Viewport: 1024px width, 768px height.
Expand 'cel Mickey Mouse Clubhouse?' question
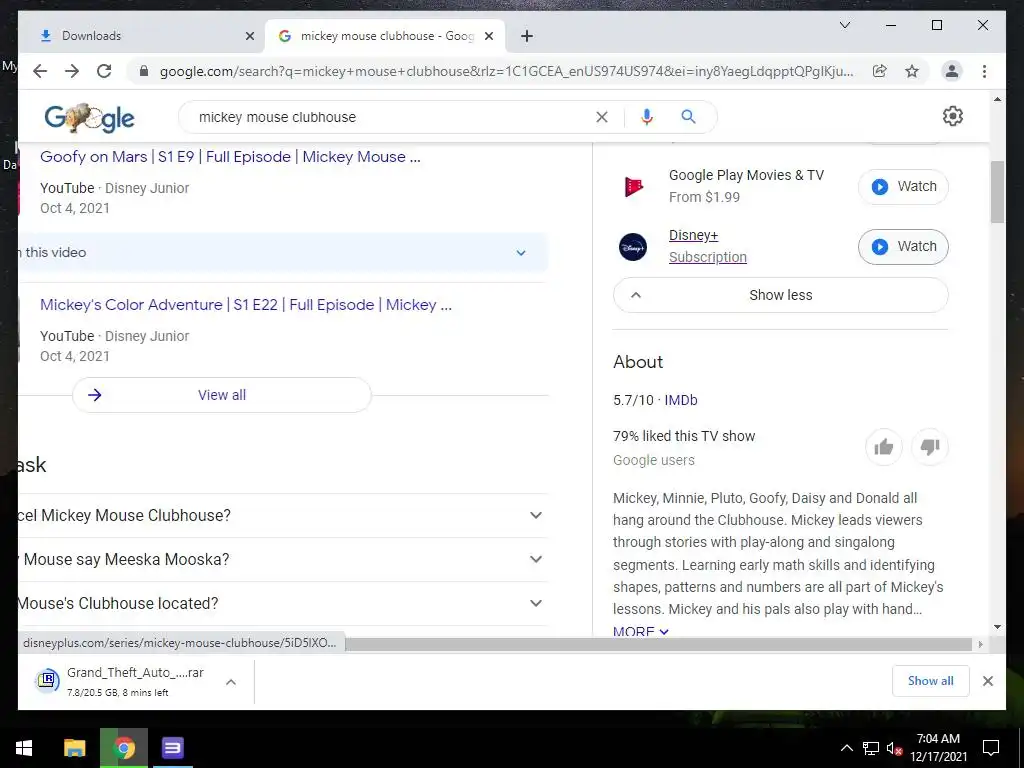point(283,515)
